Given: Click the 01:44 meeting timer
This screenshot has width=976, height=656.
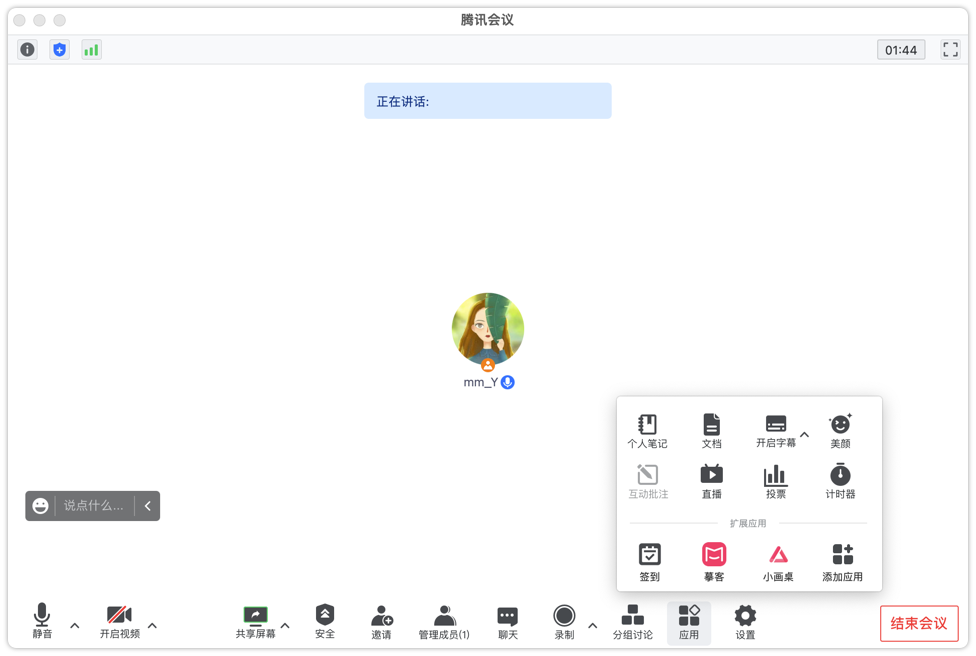Looking at the screenshot, I should [901, 50].
